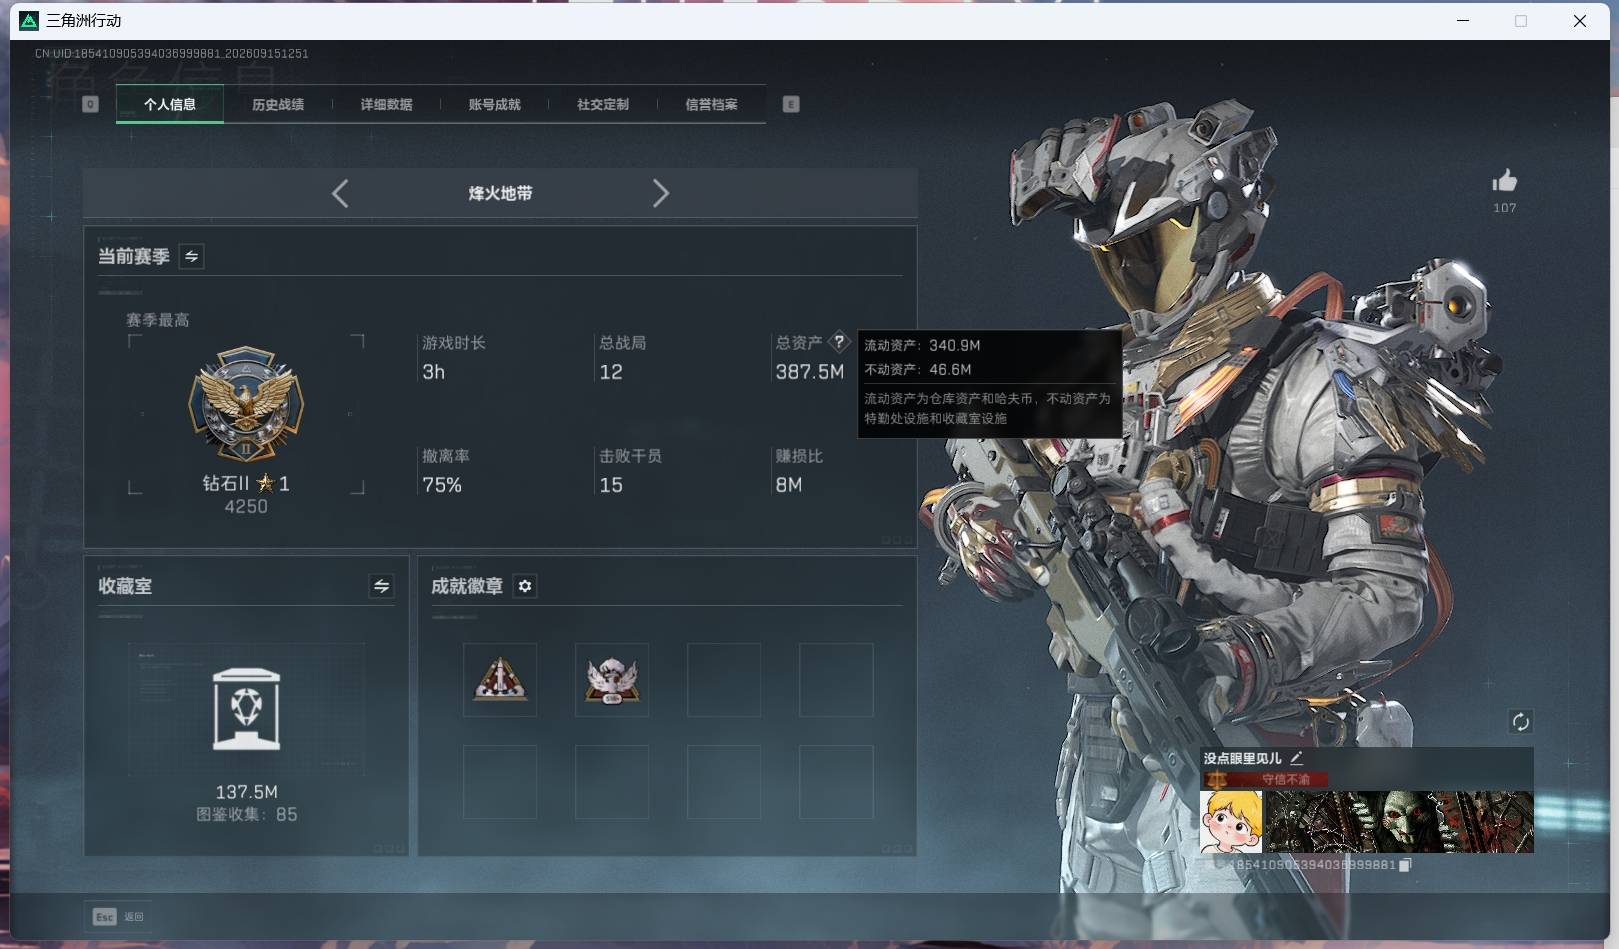Open the 账号成就 tab
The height and width of the screenshot is (949, 1619).
[494, 104]
